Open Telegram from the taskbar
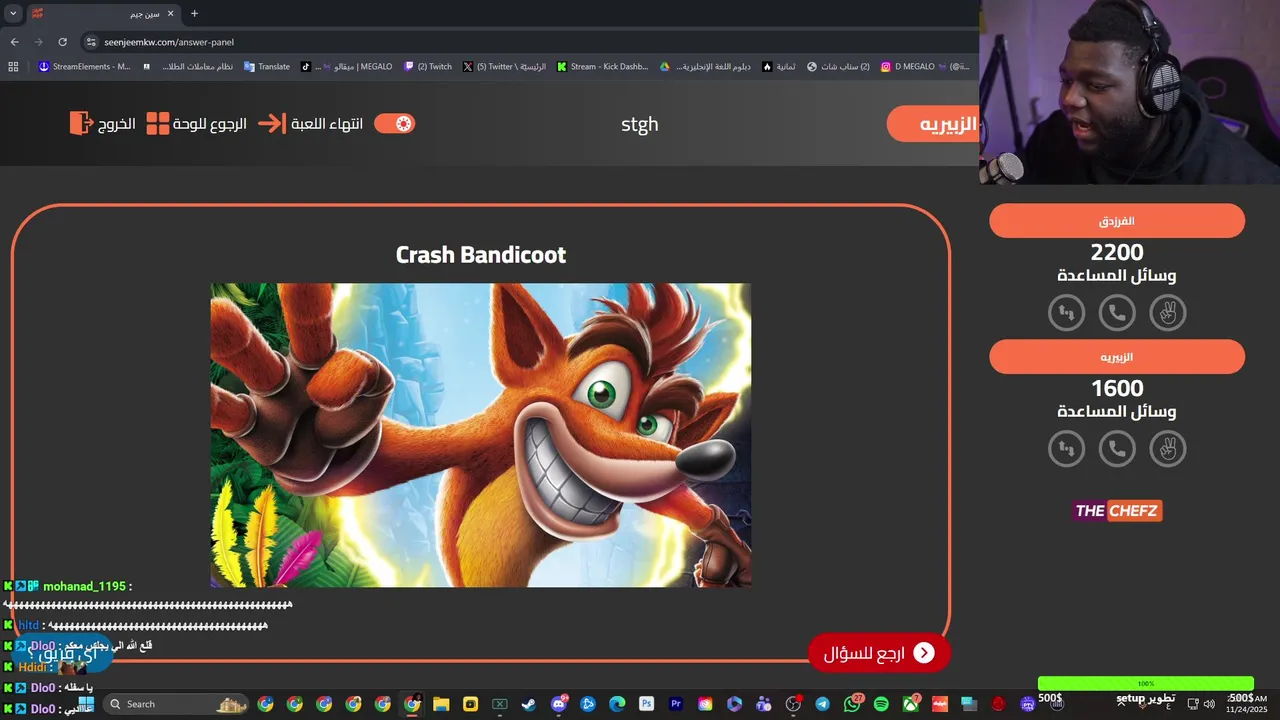The image size is (1280, 720). click(x=823, y=704)
